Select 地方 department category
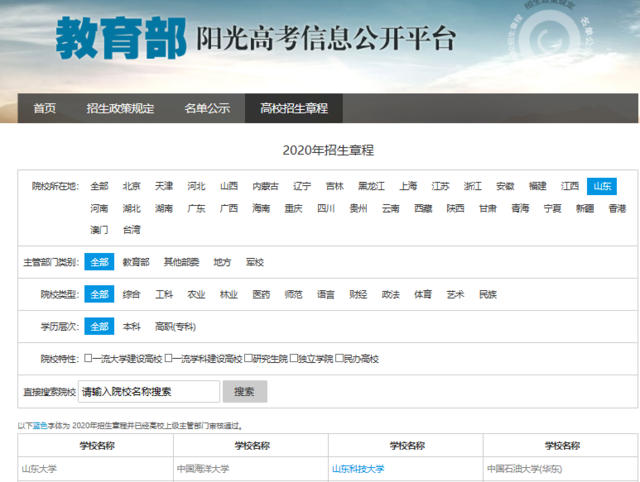This screenshot has height=482, width=640. pos(222,262)
